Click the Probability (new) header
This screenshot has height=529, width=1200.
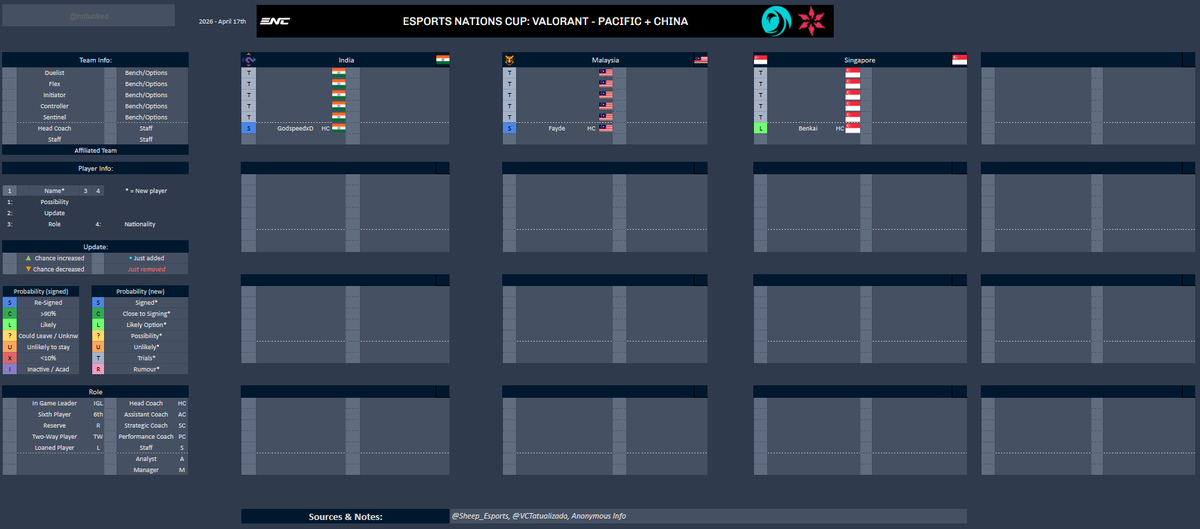(140, 291)
